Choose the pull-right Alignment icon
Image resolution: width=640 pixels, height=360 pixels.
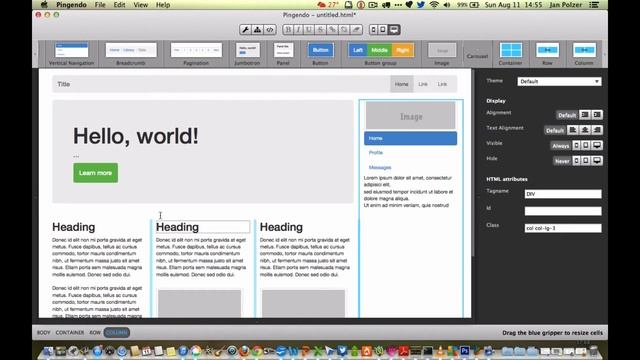click(x=597, y=115)
